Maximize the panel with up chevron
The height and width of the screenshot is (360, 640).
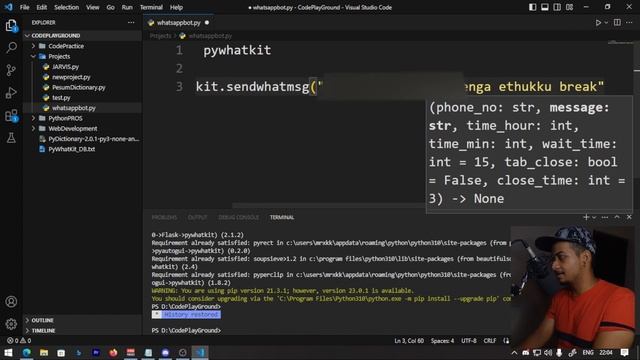(617, 217)
